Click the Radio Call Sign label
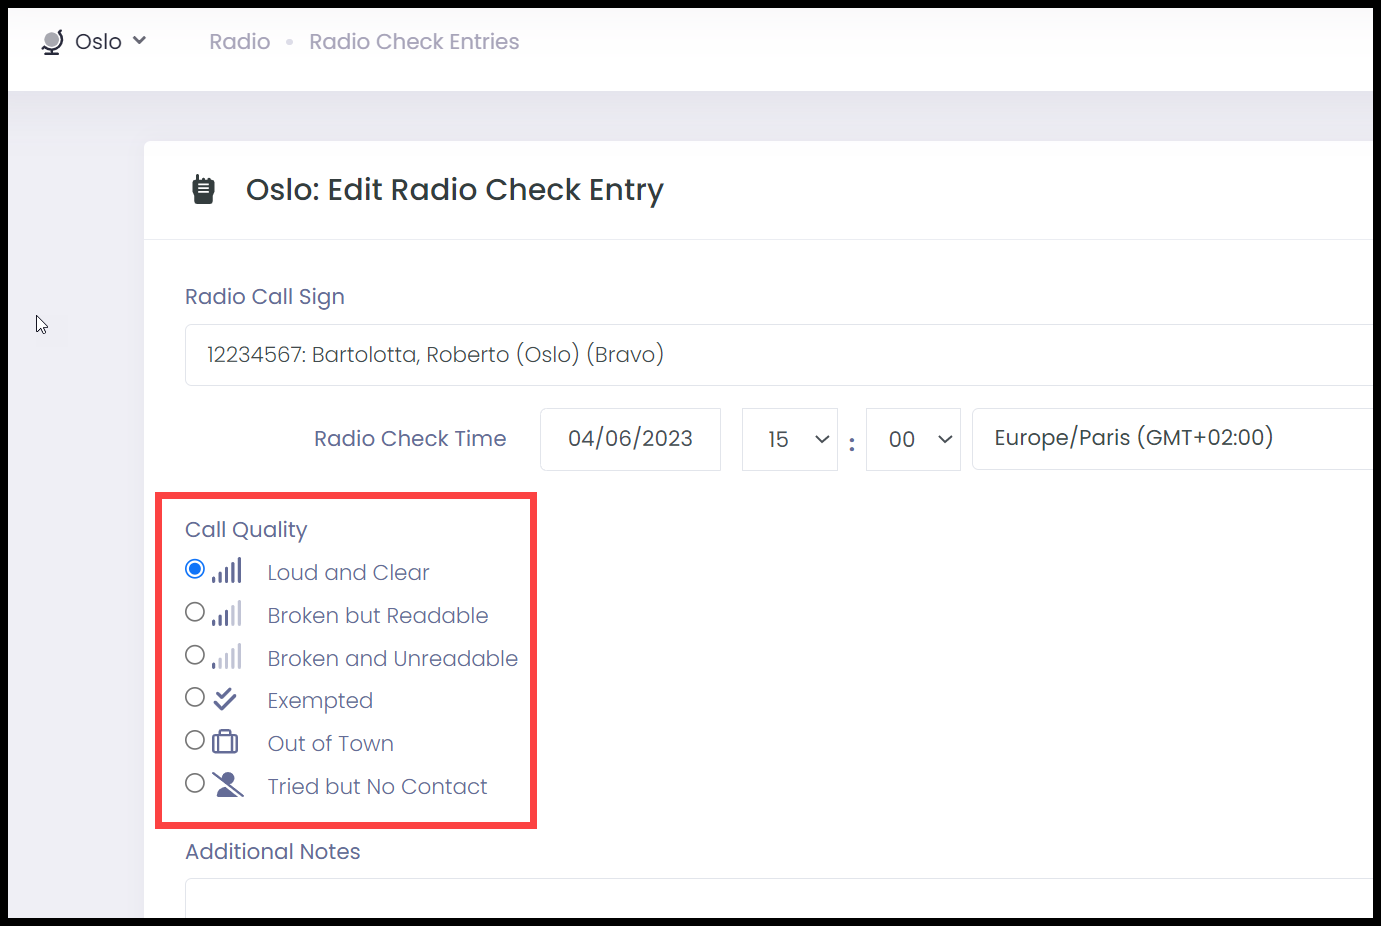The width and height of the screenshot is (1381, 926). tap(265, 297)
